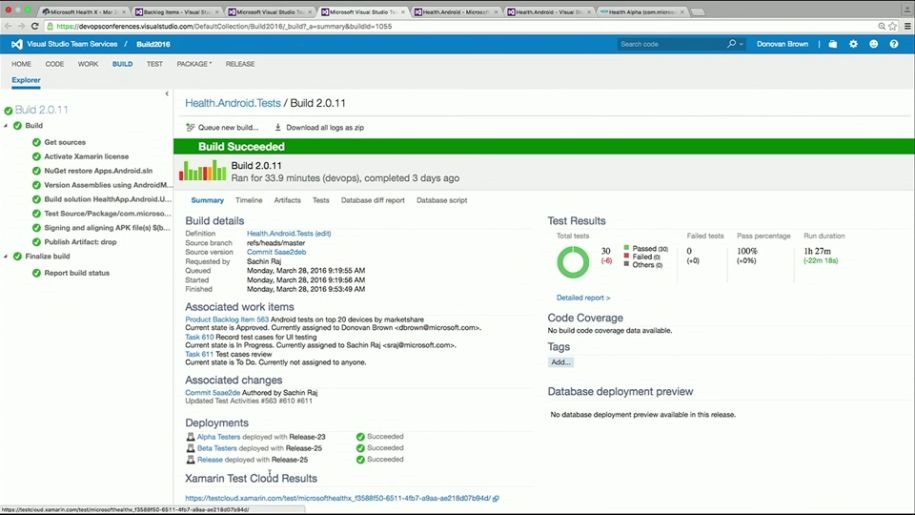Click green check next to Get sources
The height and width of the screenshot is (515, 915).
coord(36,142)
